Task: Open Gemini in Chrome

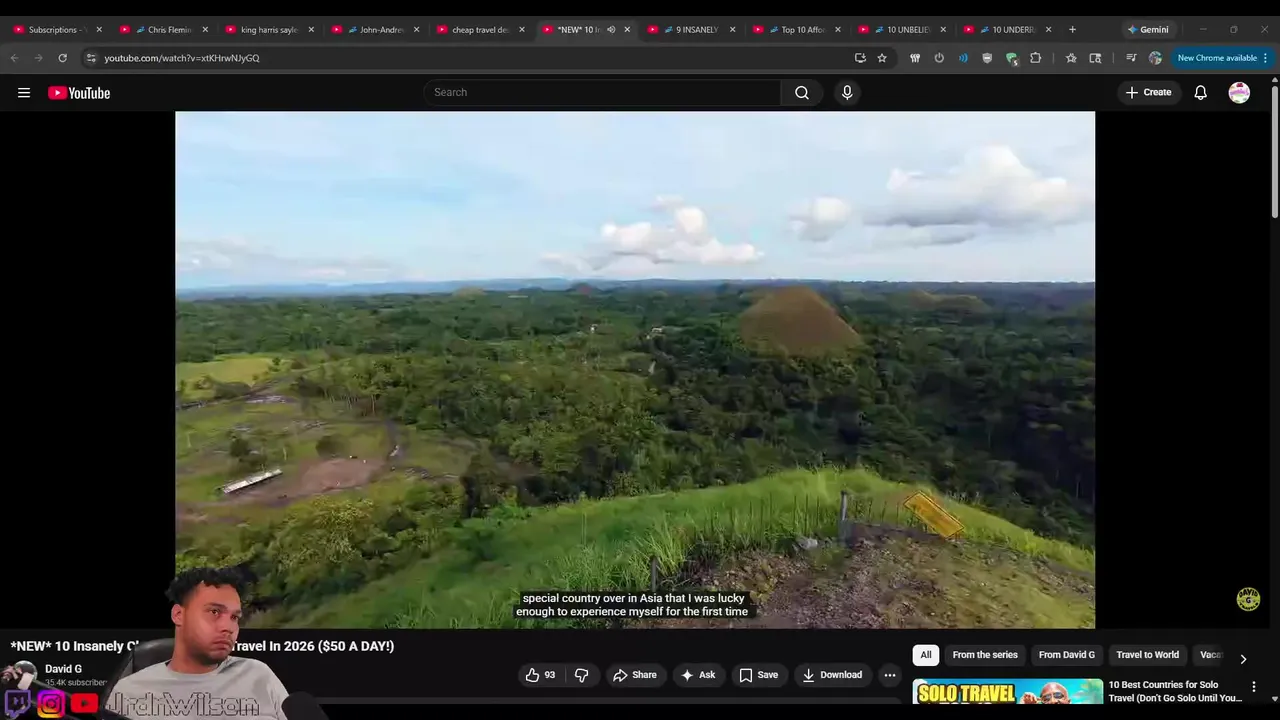Action: tap(1148, 30)
